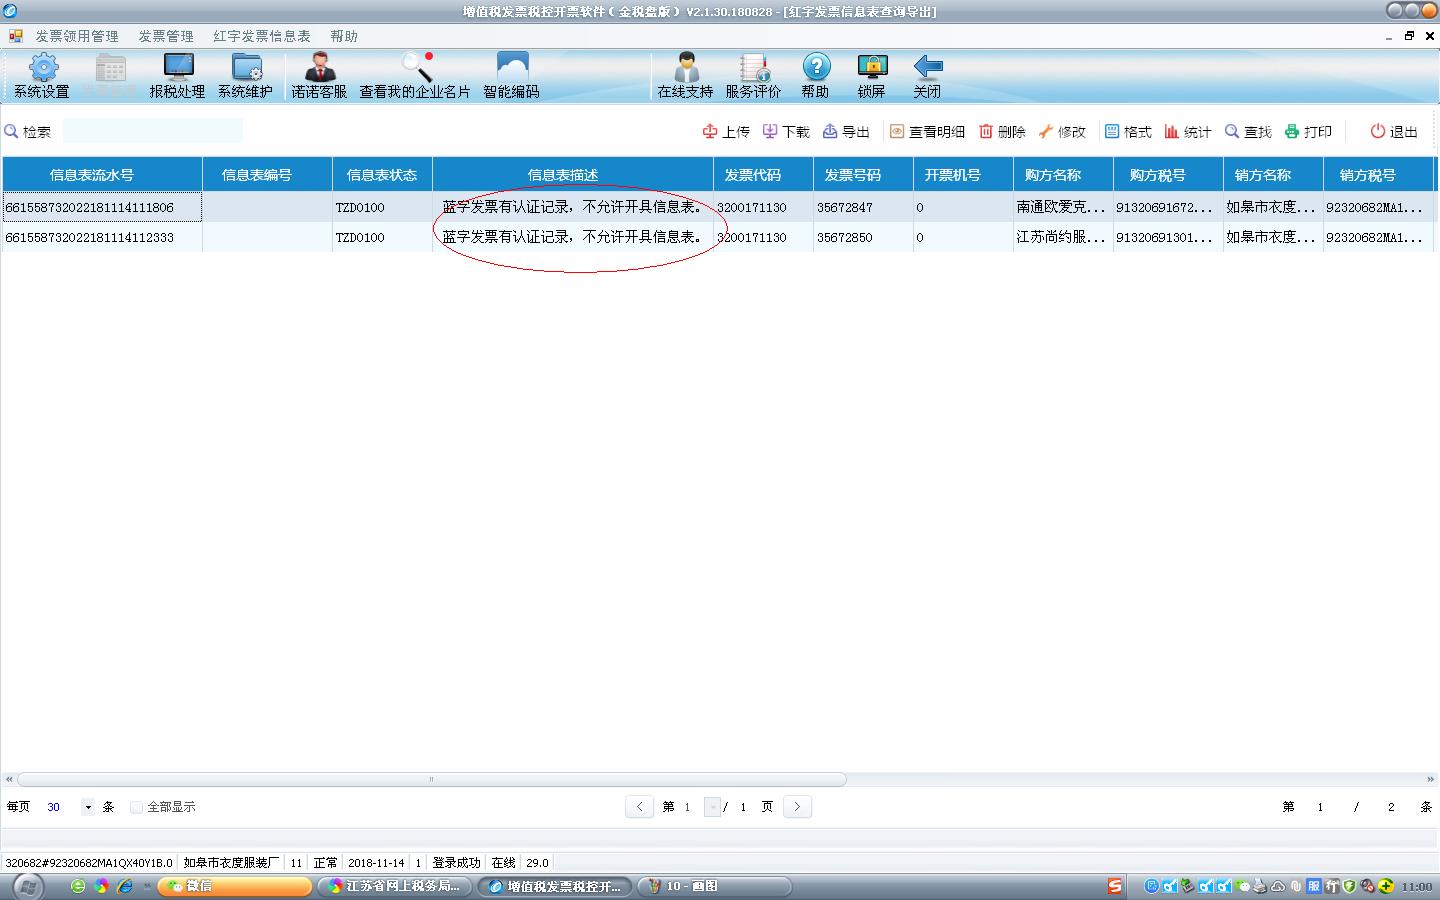Sort by 发票号码 column header
This screenshot has width=1440, height=900.
863,175
